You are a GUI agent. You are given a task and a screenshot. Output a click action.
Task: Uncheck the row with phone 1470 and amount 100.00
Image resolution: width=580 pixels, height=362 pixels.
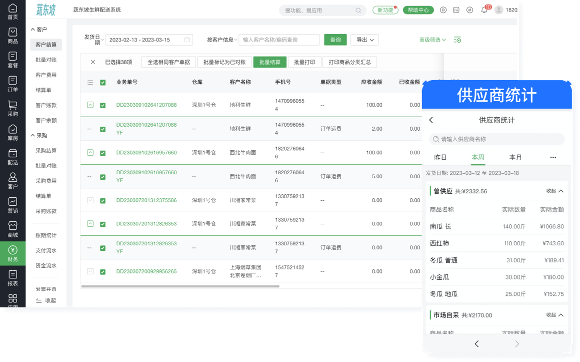[103, 105]
